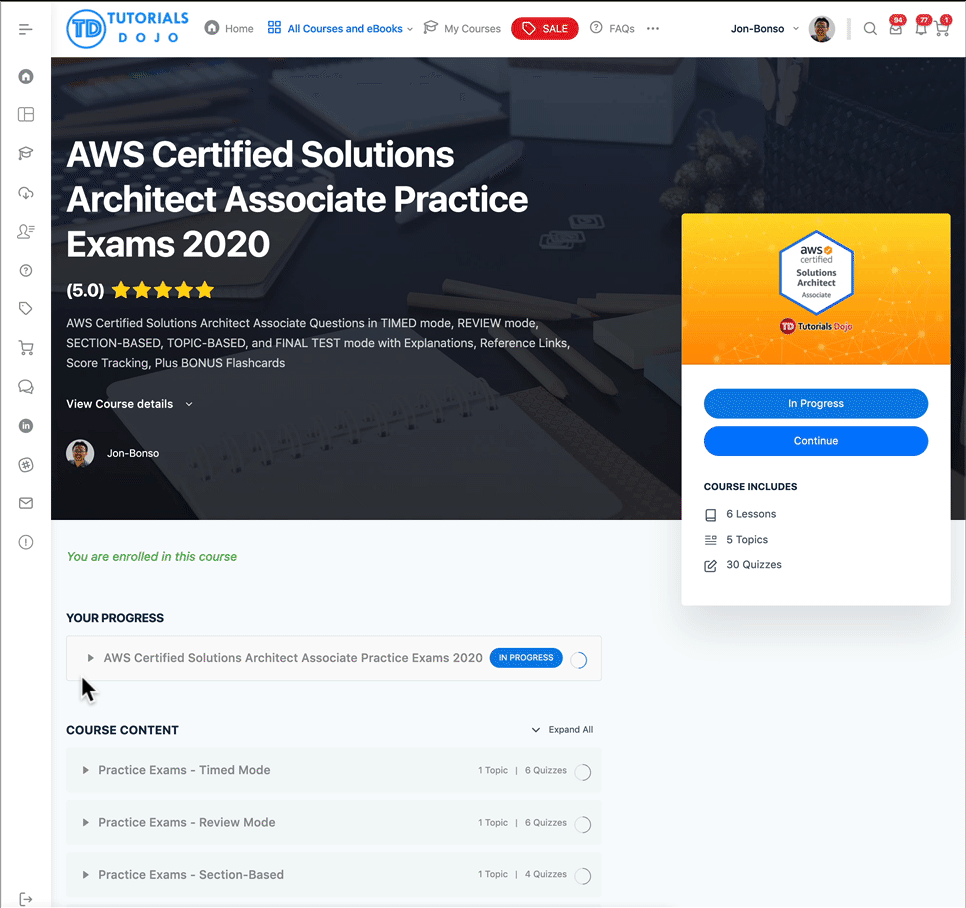Image resolution: width=966 pixels, height=908 pixels.
Task: Open the LinkedIn icon in left sidebar
Action: click(26, 426)
